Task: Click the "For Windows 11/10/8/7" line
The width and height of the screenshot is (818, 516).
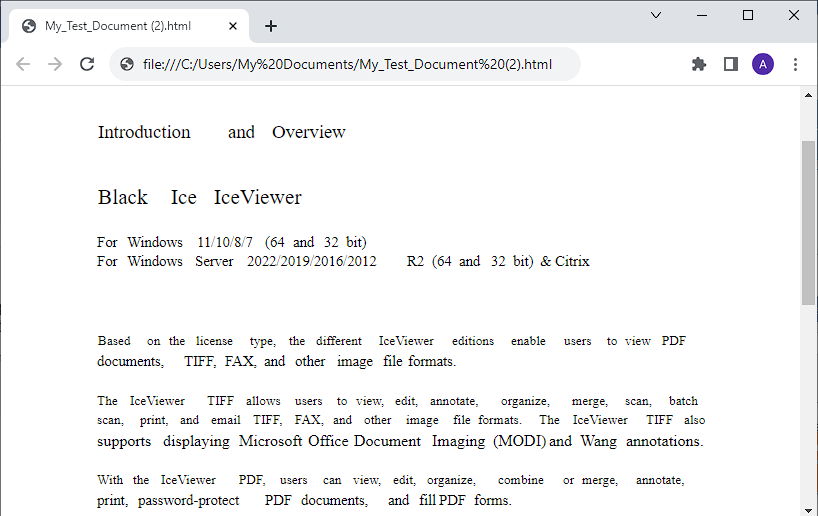Action: [x=232, y=243]
